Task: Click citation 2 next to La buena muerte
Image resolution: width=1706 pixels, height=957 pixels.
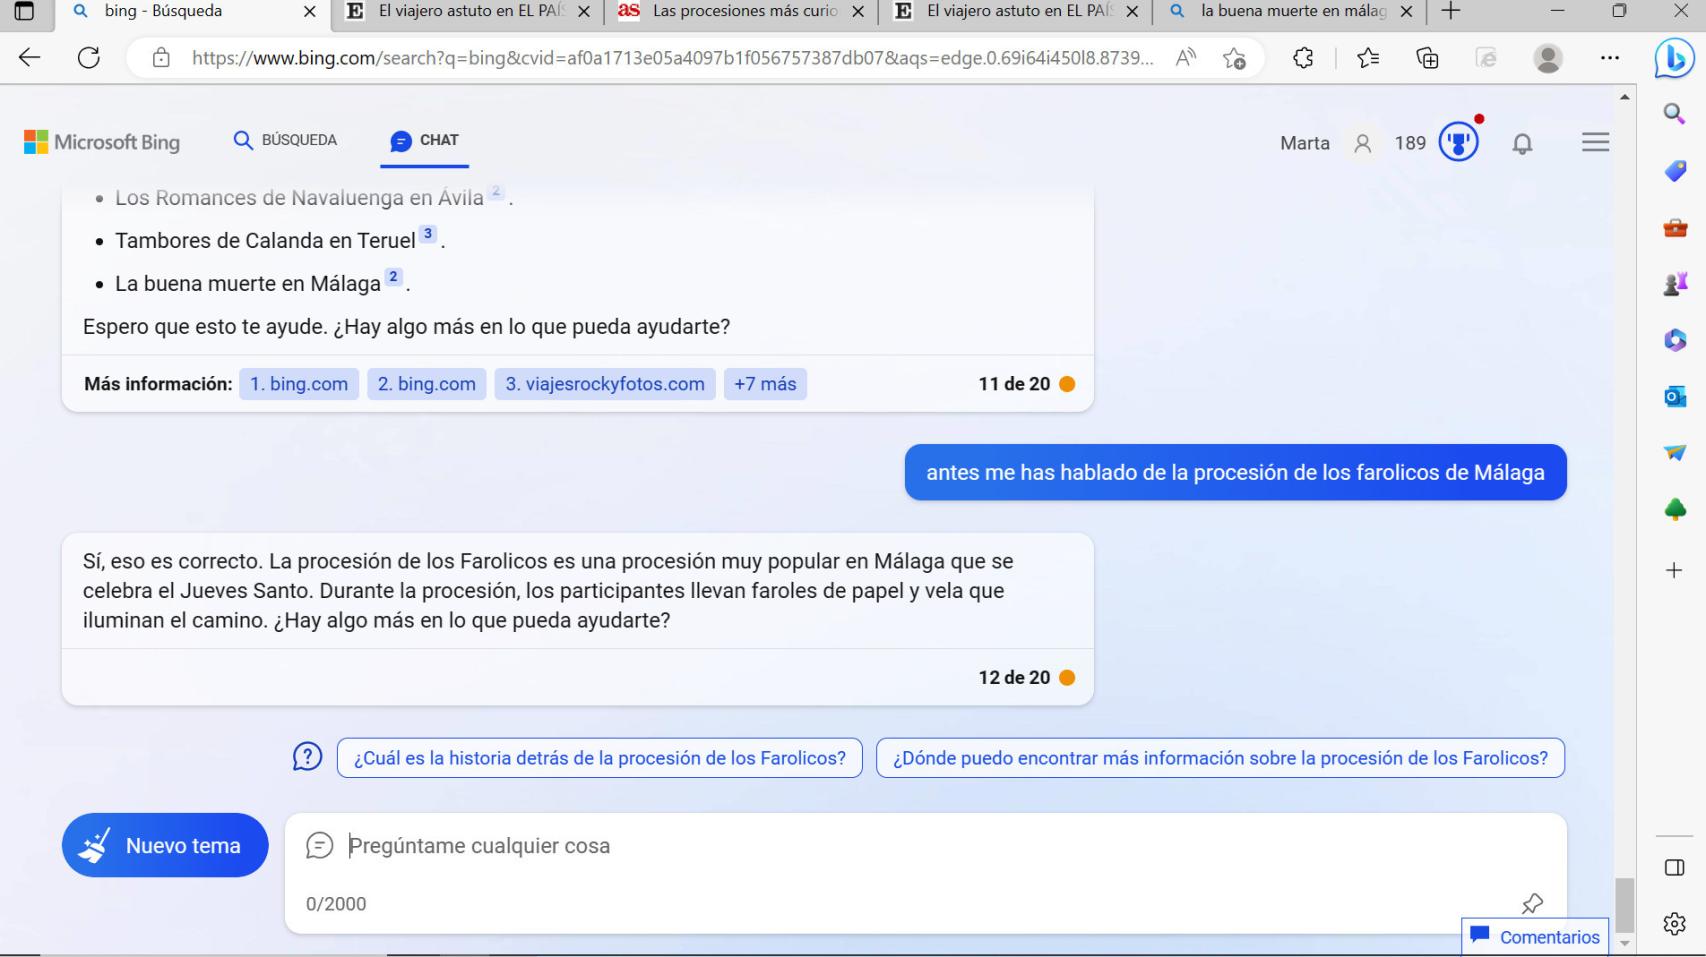Action: click(394, 277)
